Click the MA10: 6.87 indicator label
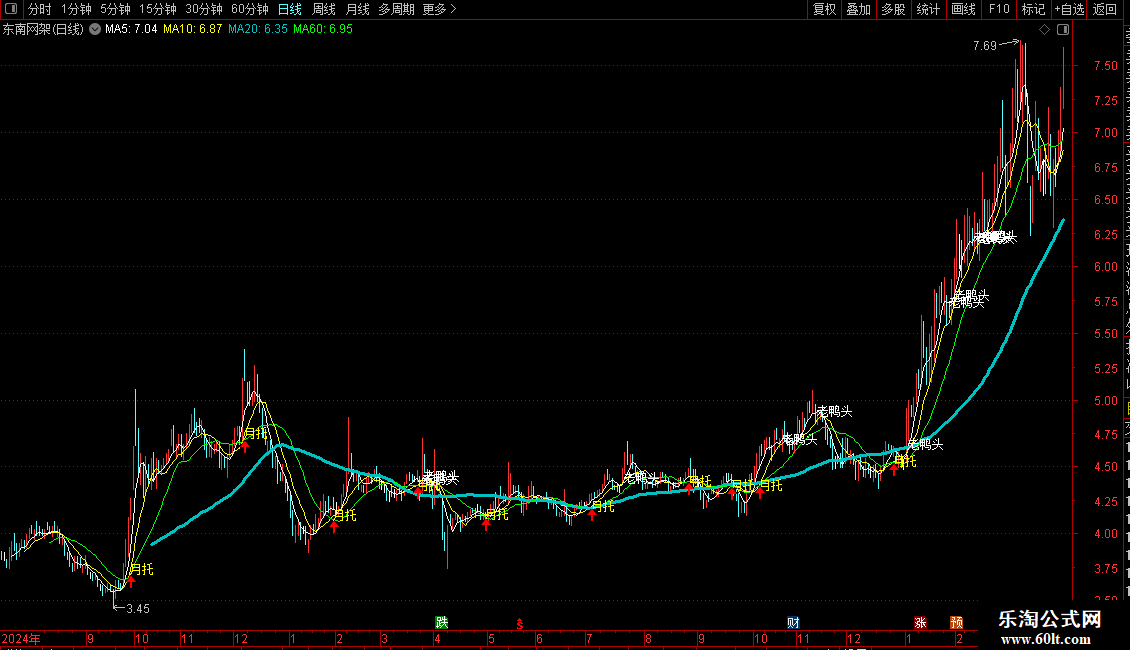1130x650 pixels. tap(192, 30)
